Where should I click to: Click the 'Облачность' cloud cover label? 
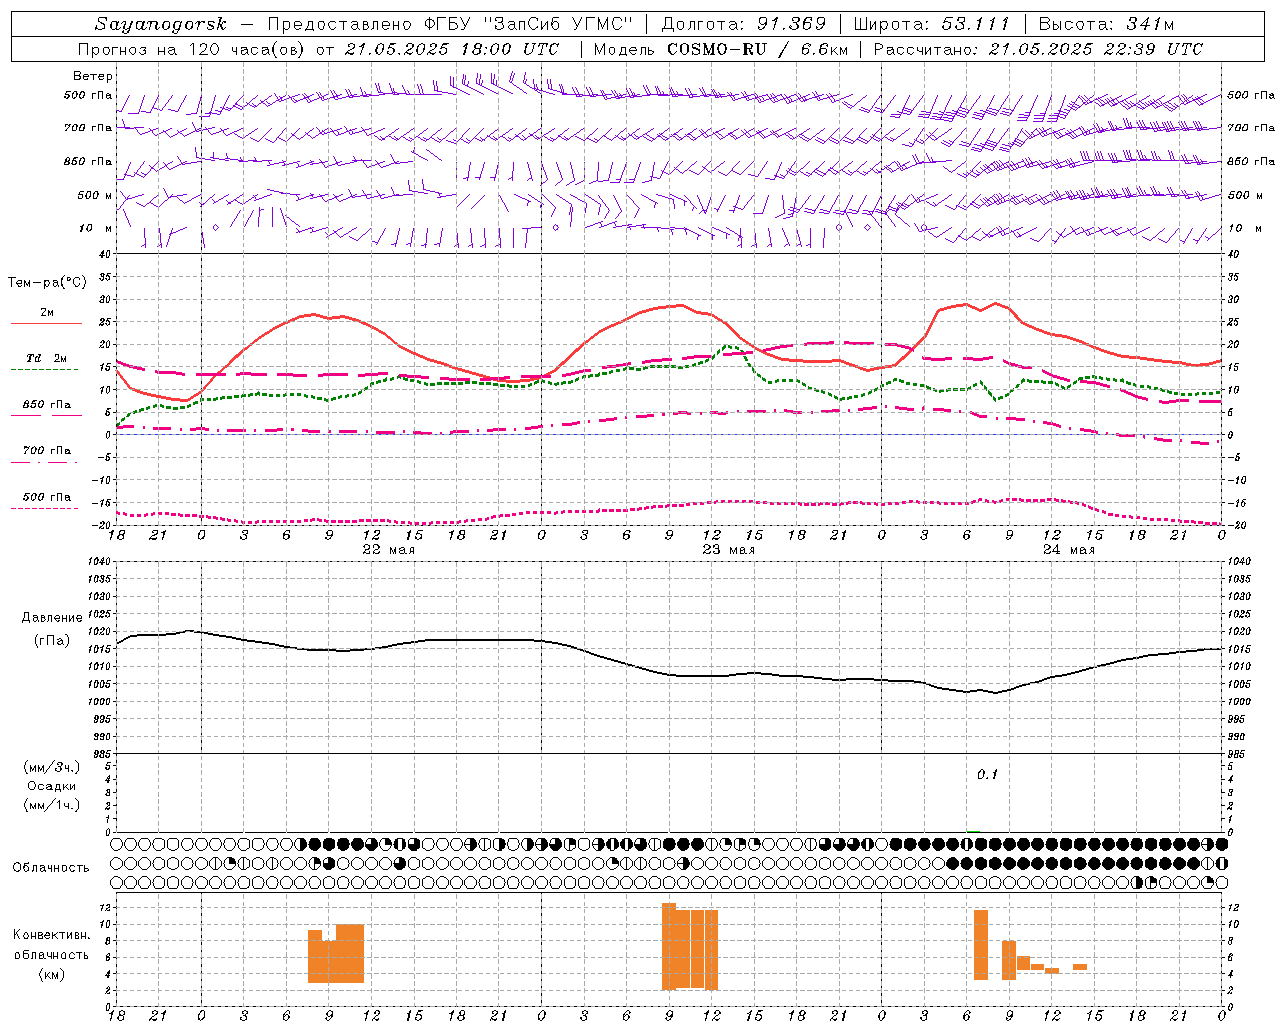[x=51, y=867]
